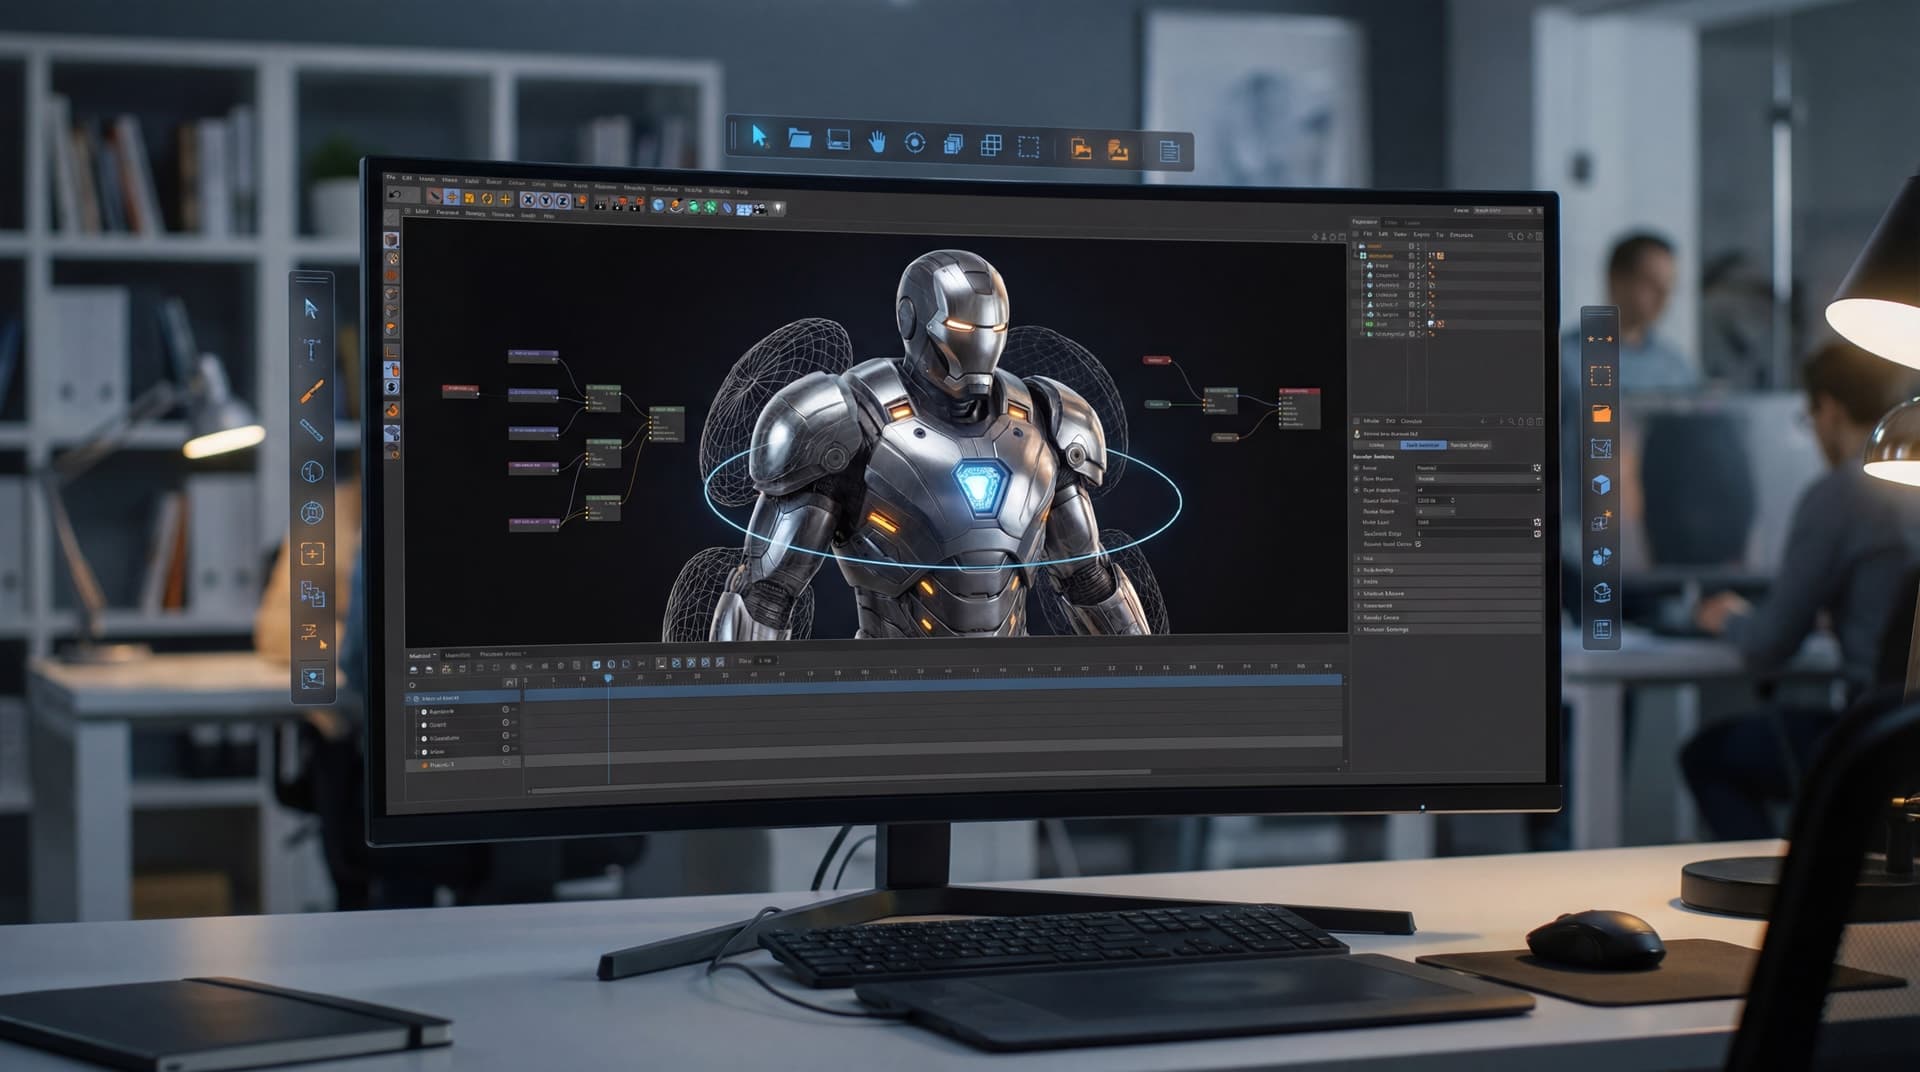This screenshot has height=1072, width=1920.
Task: Click the hand pan icon in the top floating toolbar
Action: [x=877, y=142]
